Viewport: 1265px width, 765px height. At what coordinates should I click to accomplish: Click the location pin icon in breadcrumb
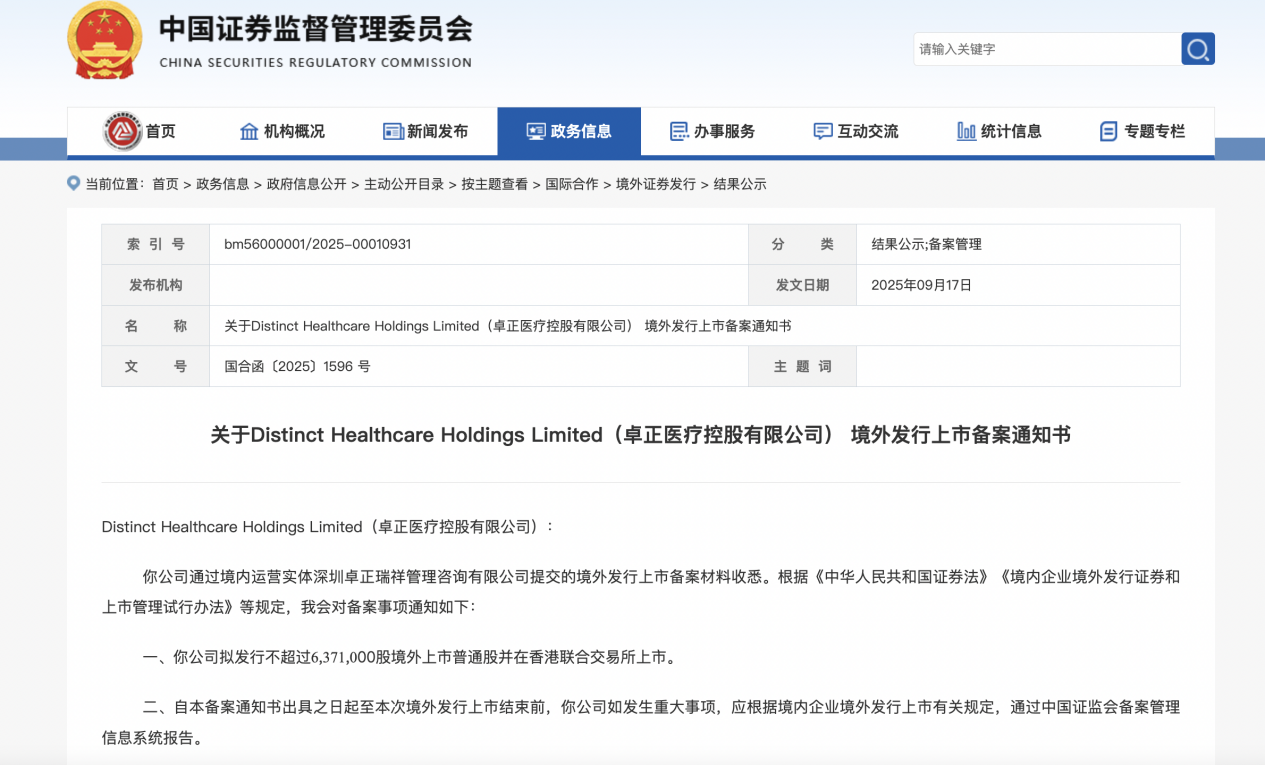coord(73,183)
